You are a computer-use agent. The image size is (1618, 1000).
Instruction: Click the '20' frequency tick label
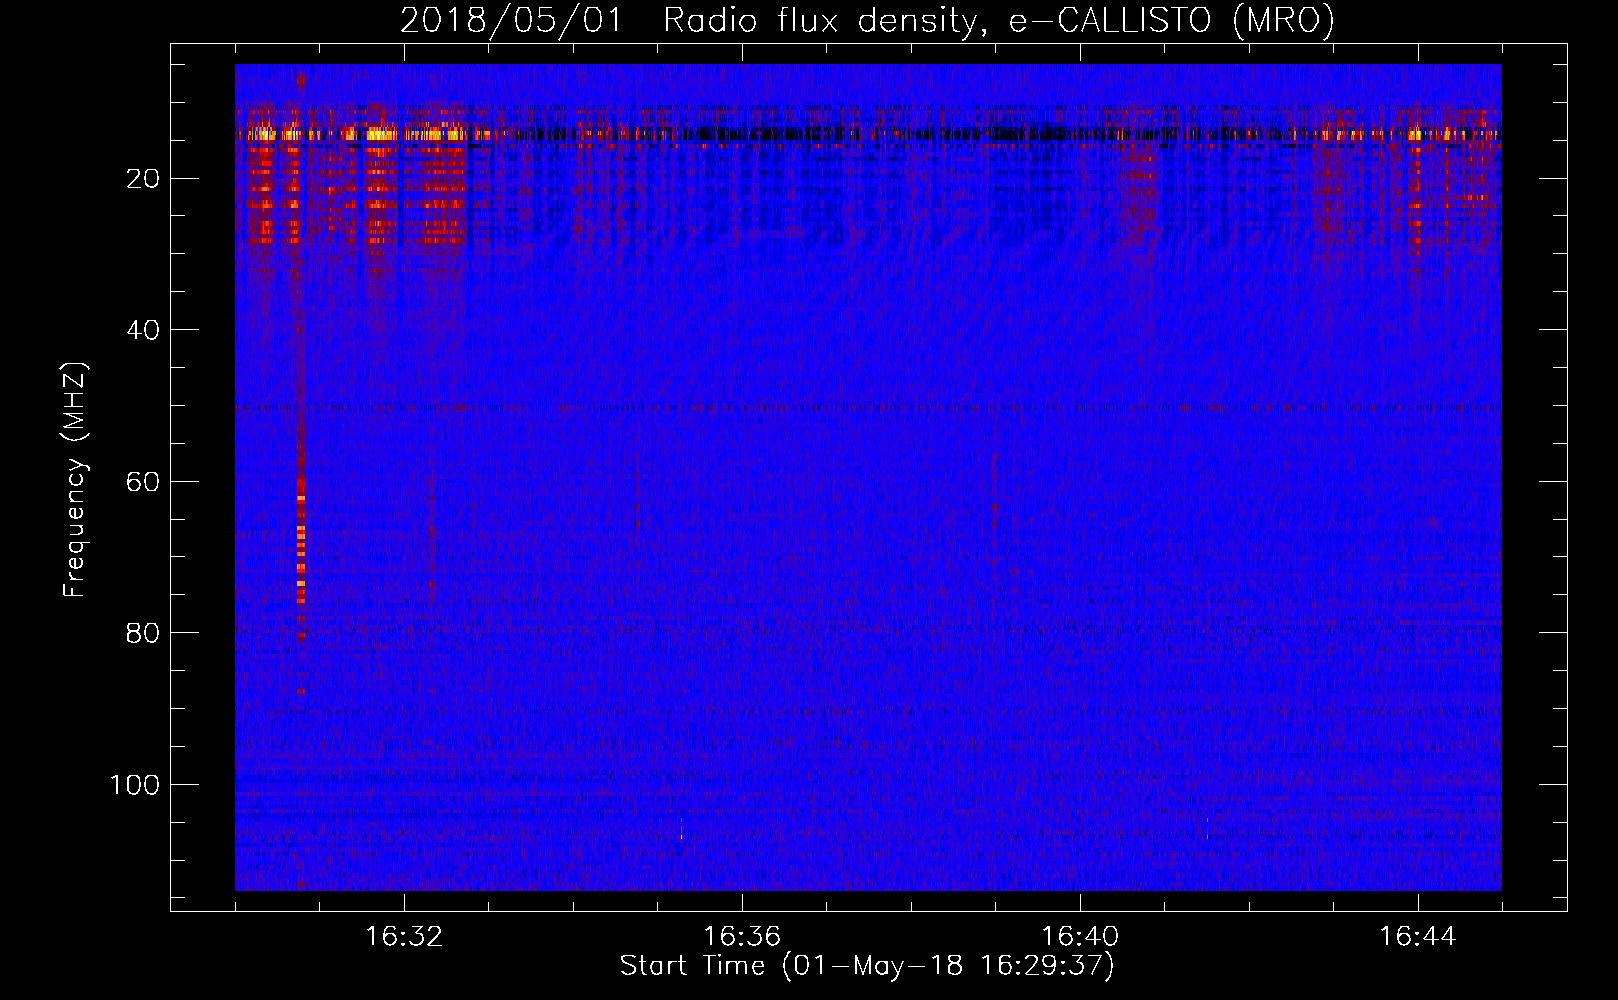coord(144,179)
